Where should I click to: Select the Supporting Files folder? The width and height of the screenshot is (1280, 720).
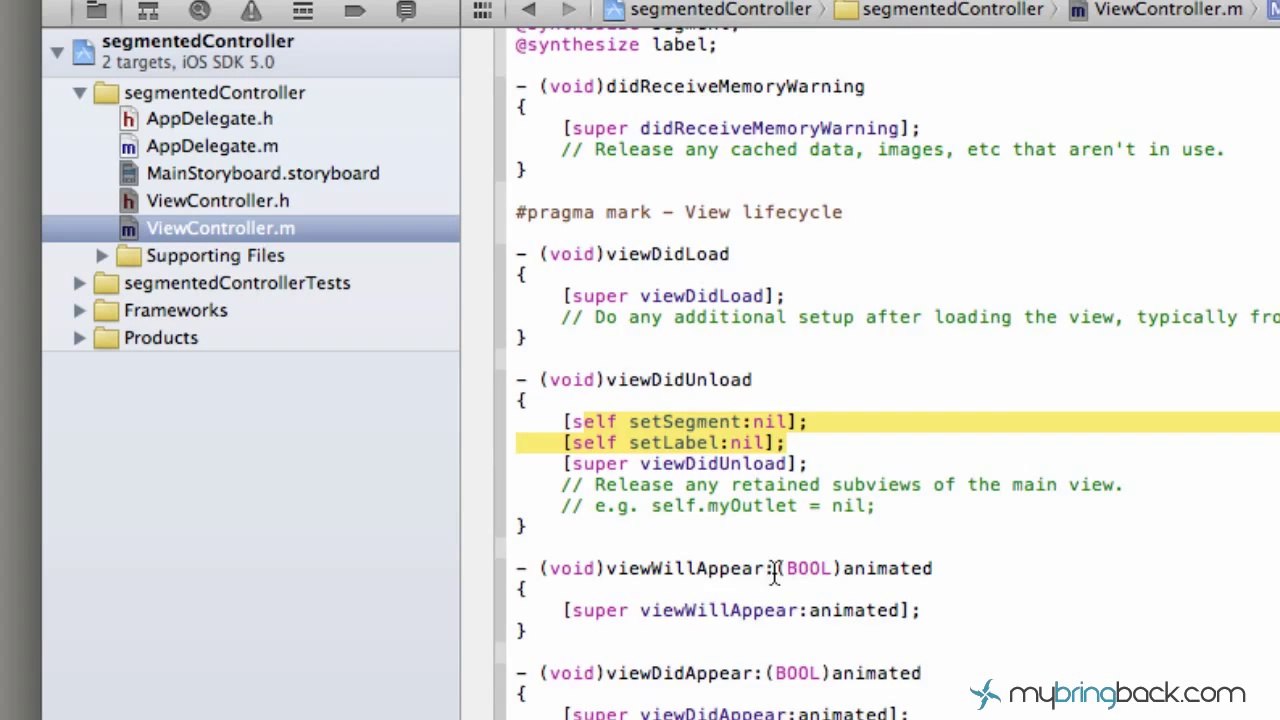[215, 256]
